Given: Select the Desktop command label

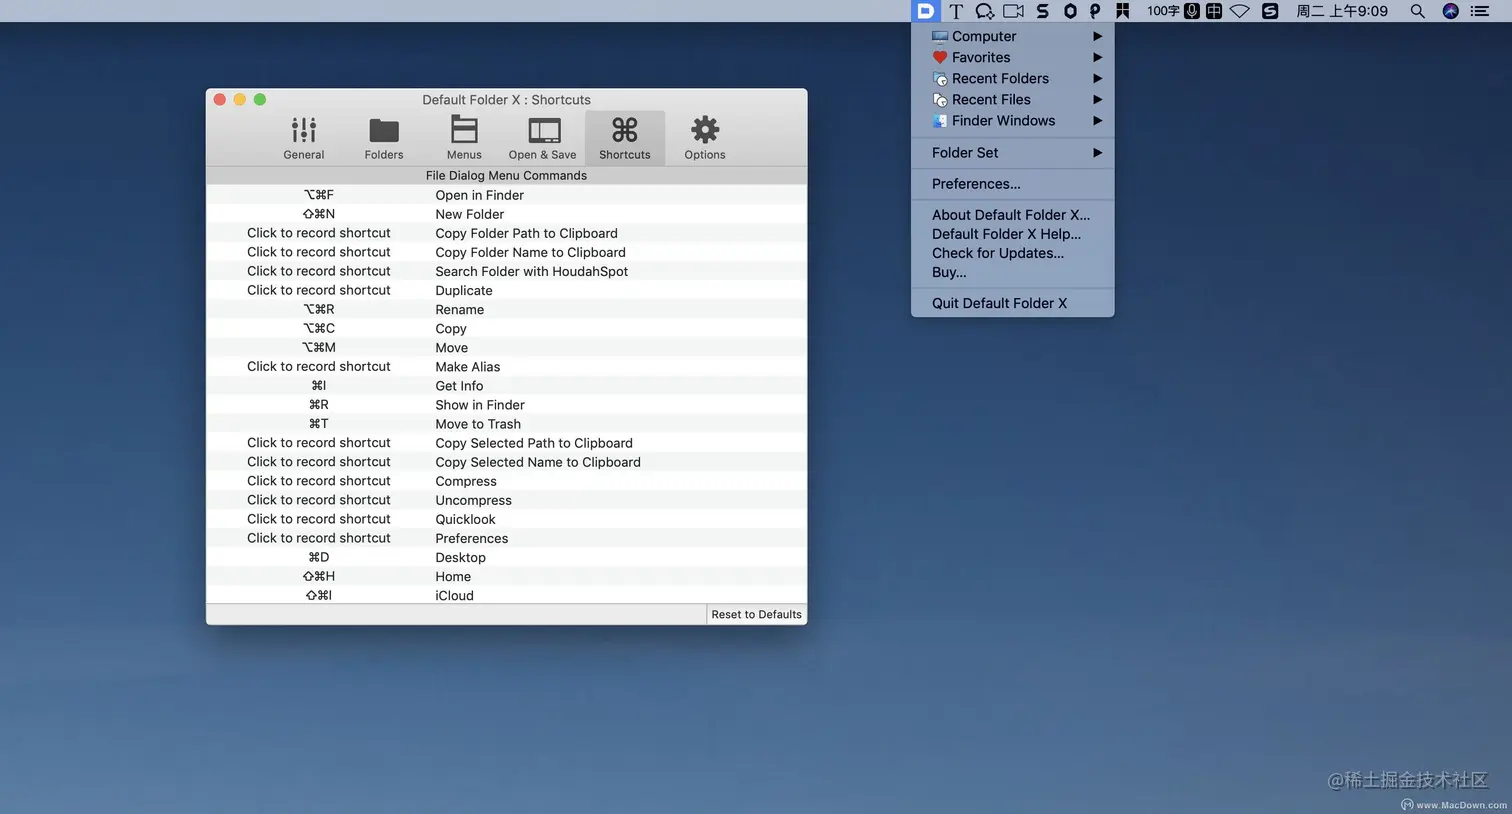Looking at the screenshot, I should click(x=460, y=557).
